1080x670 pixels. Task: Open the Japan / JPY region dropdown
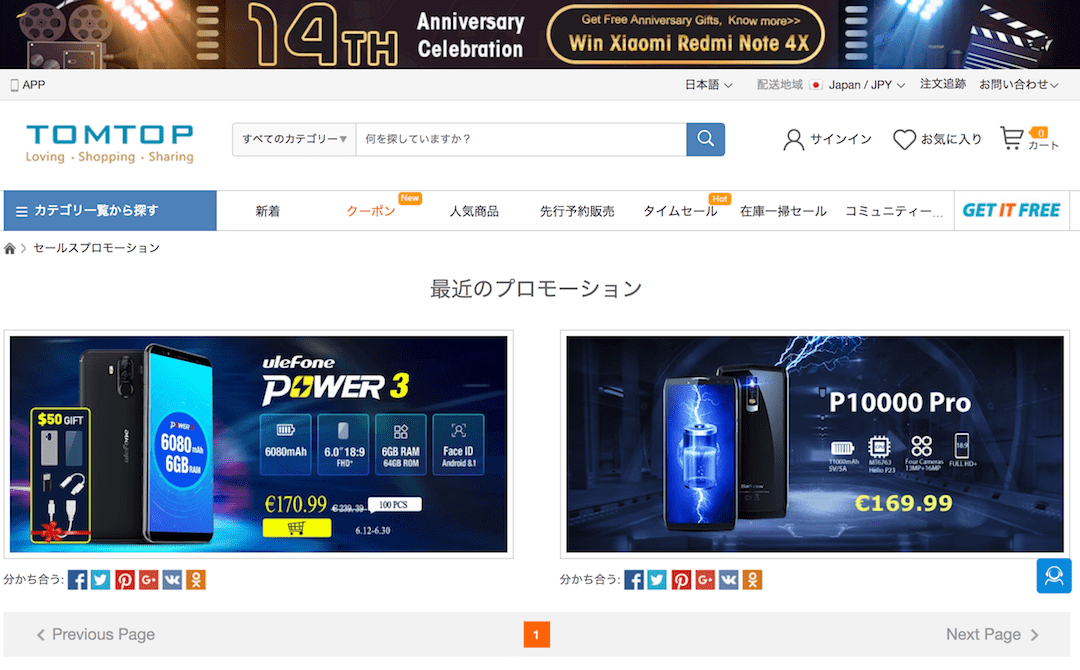coord(866,85)
